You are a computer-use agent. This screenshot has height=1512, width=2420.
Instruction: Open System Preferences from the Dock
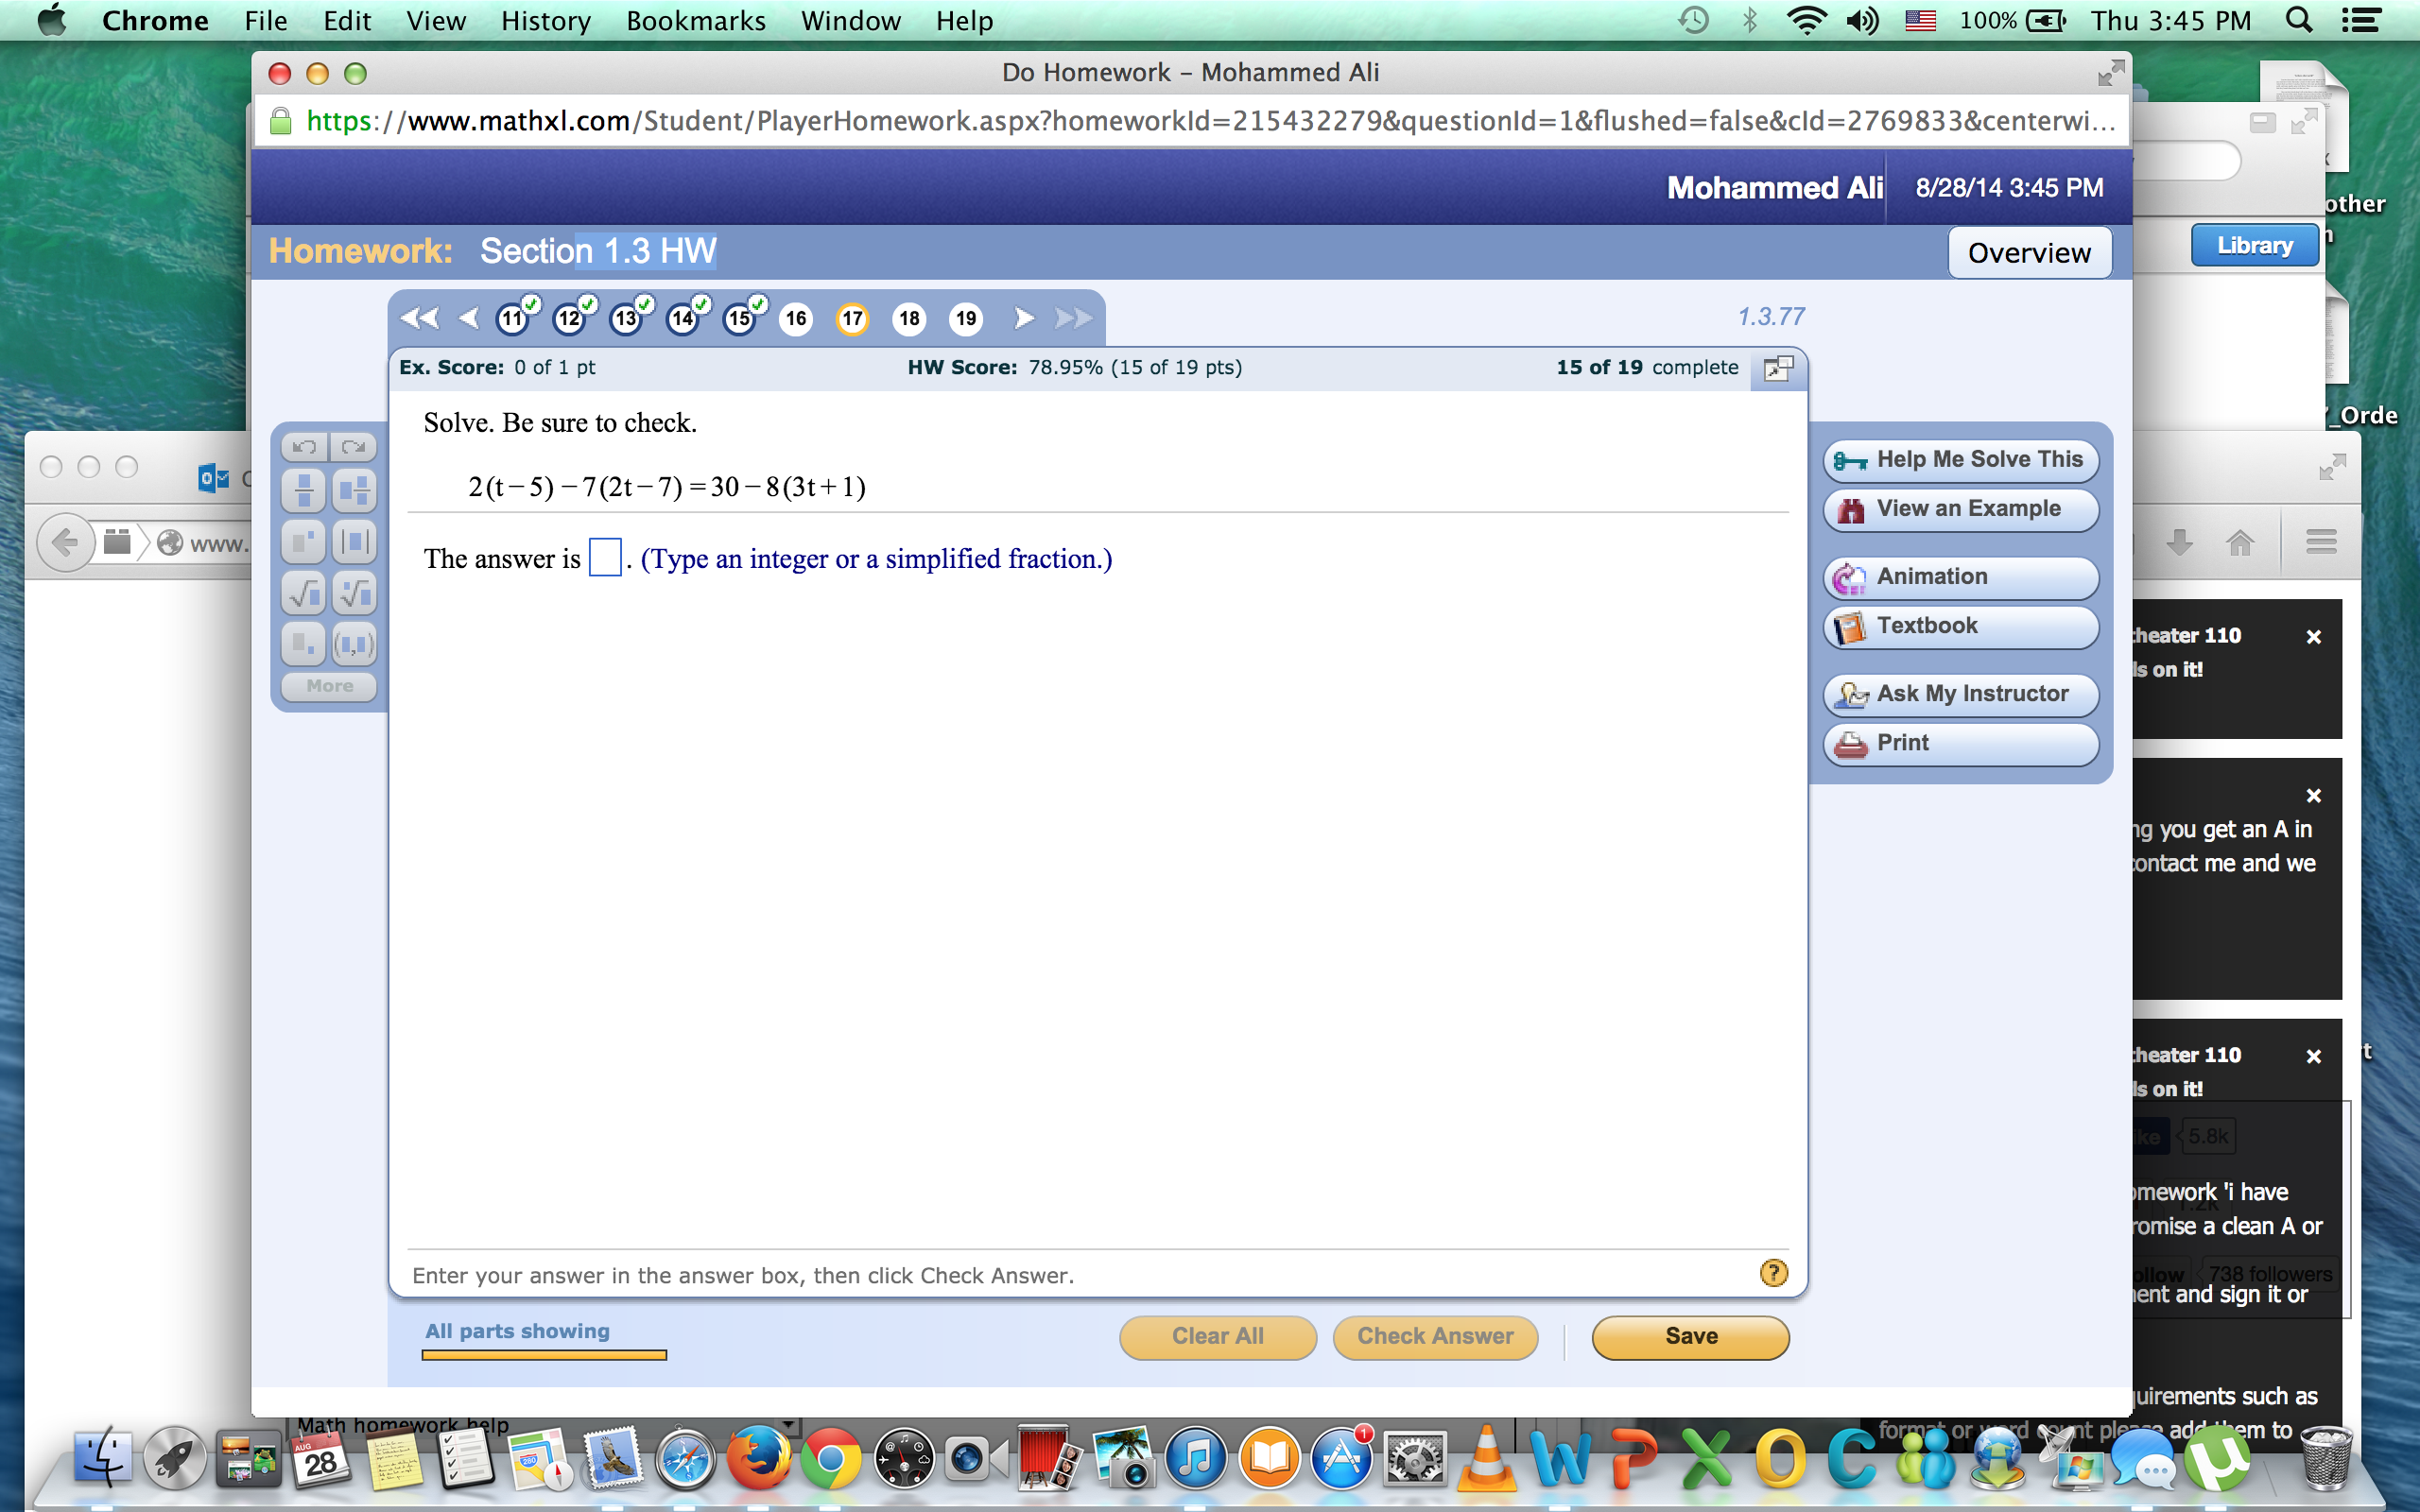pyautogui.click(x=1414, y=1460)
